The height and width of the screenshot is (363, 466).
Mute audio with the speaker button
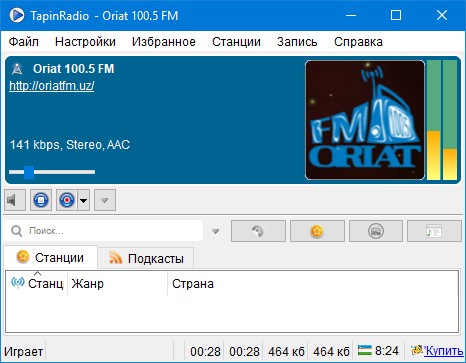click(15, 200)
